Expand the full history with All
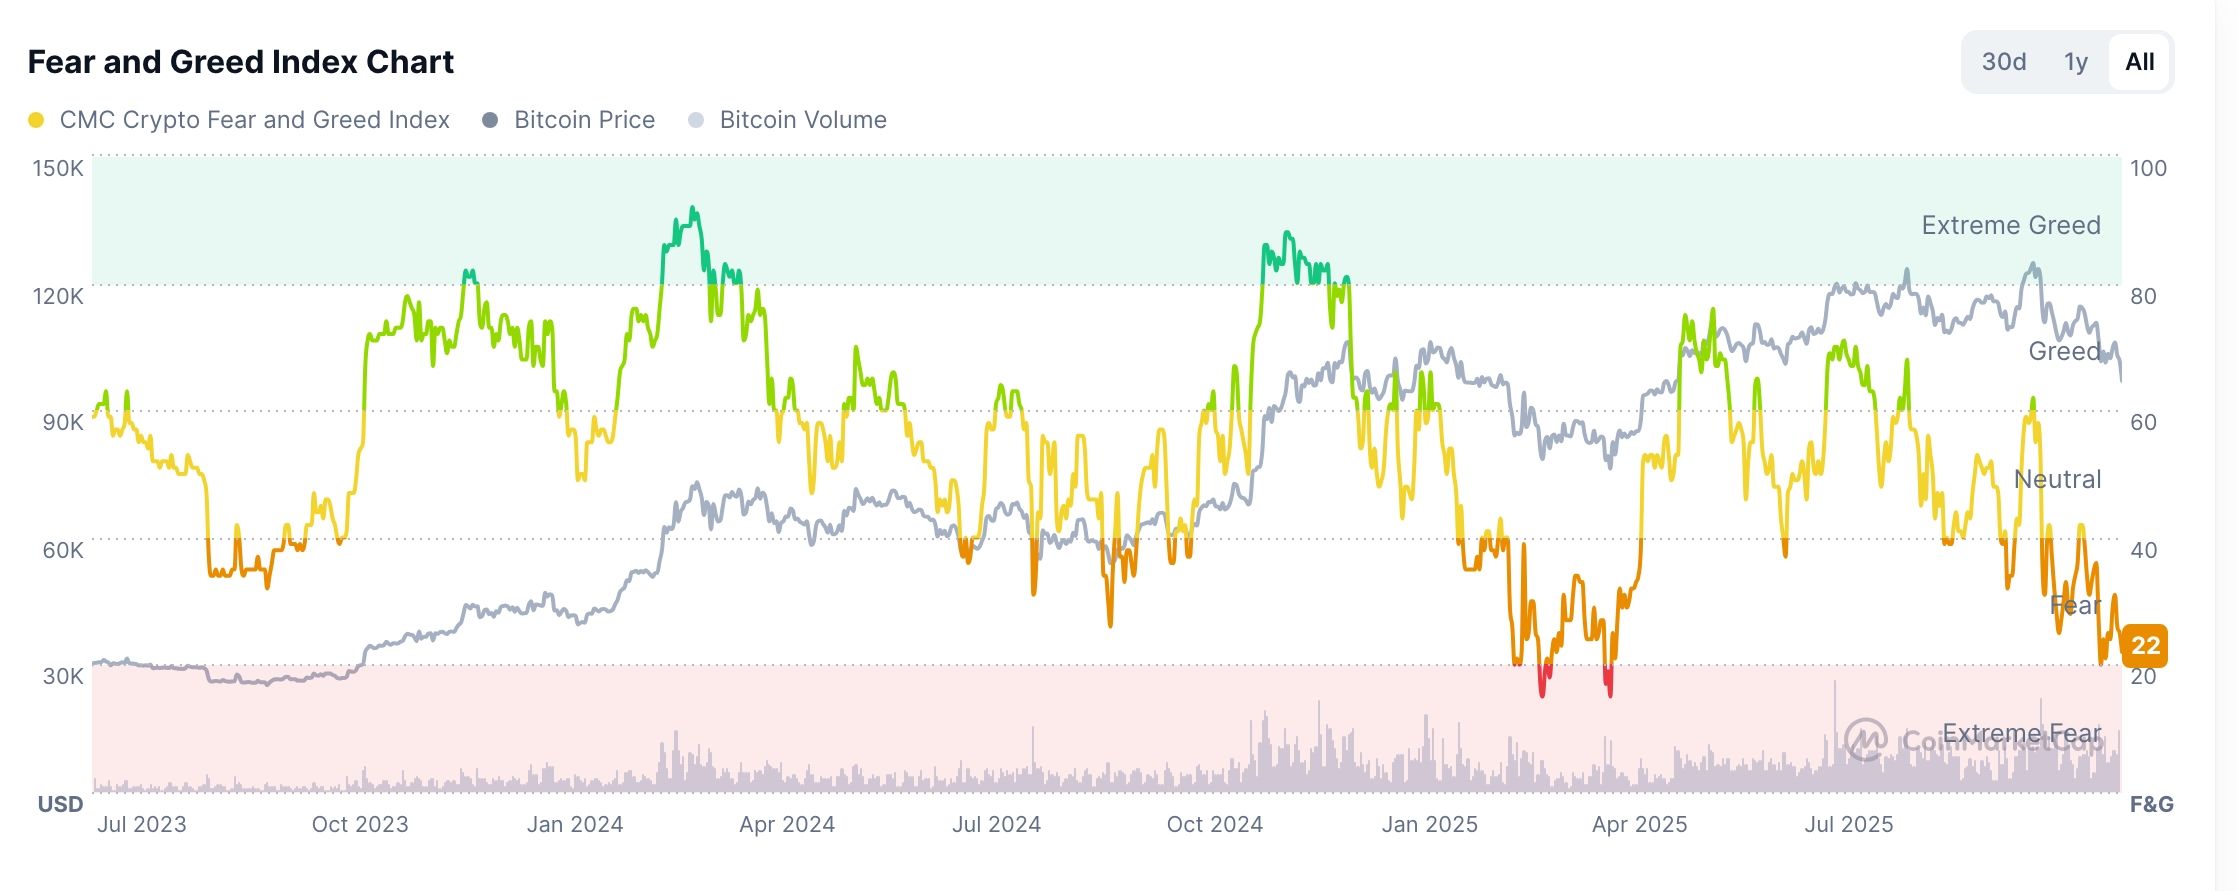Viewport: 2239px width, 891px height. coord(2139,61)
